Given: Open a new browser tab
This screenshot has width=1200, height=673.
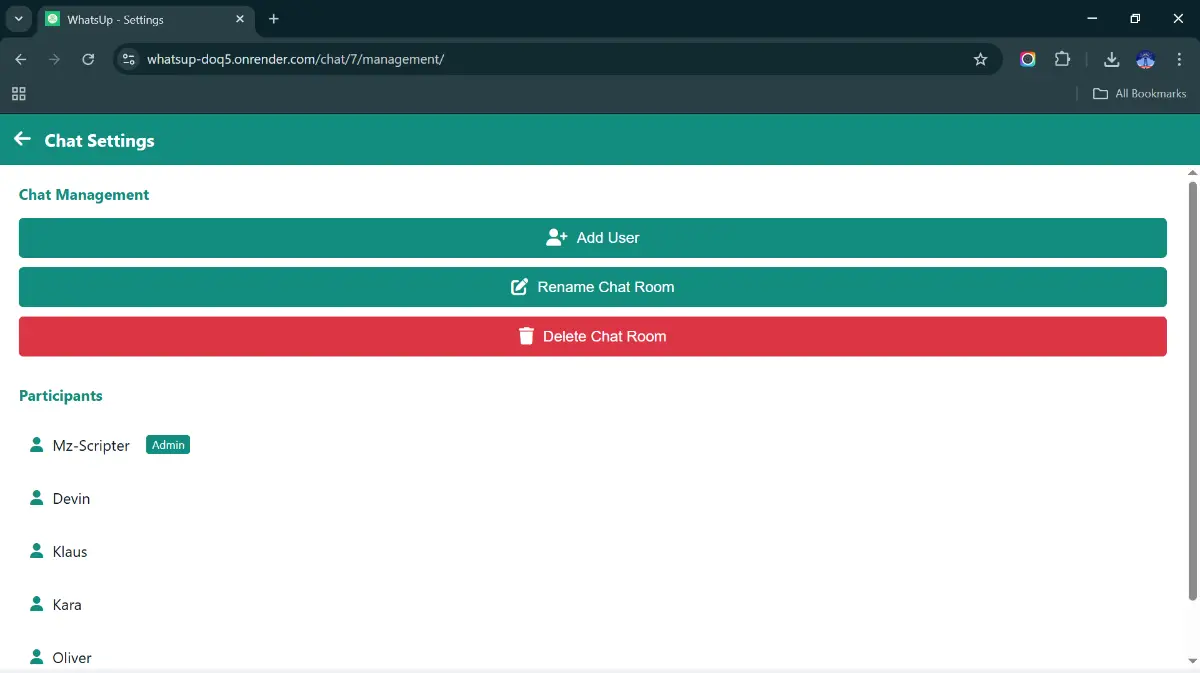Looking at the screenshot, I should [x=274, y=19].
